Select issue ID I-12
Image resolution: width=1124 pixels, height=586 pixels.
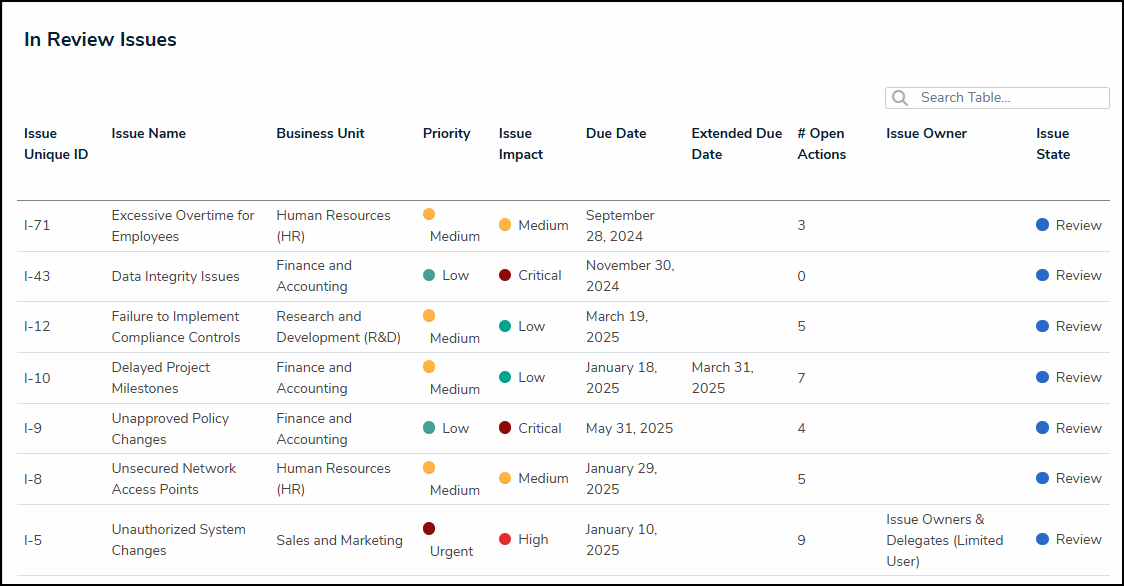[x=37, y=326]
